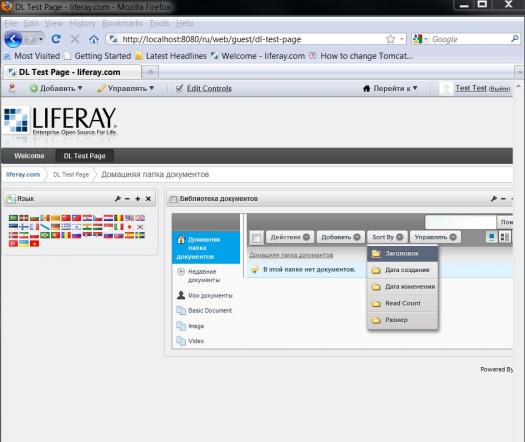The image size is (525, 442).
Task: Reload the page with refresh icon
Action: coord(56,39)
